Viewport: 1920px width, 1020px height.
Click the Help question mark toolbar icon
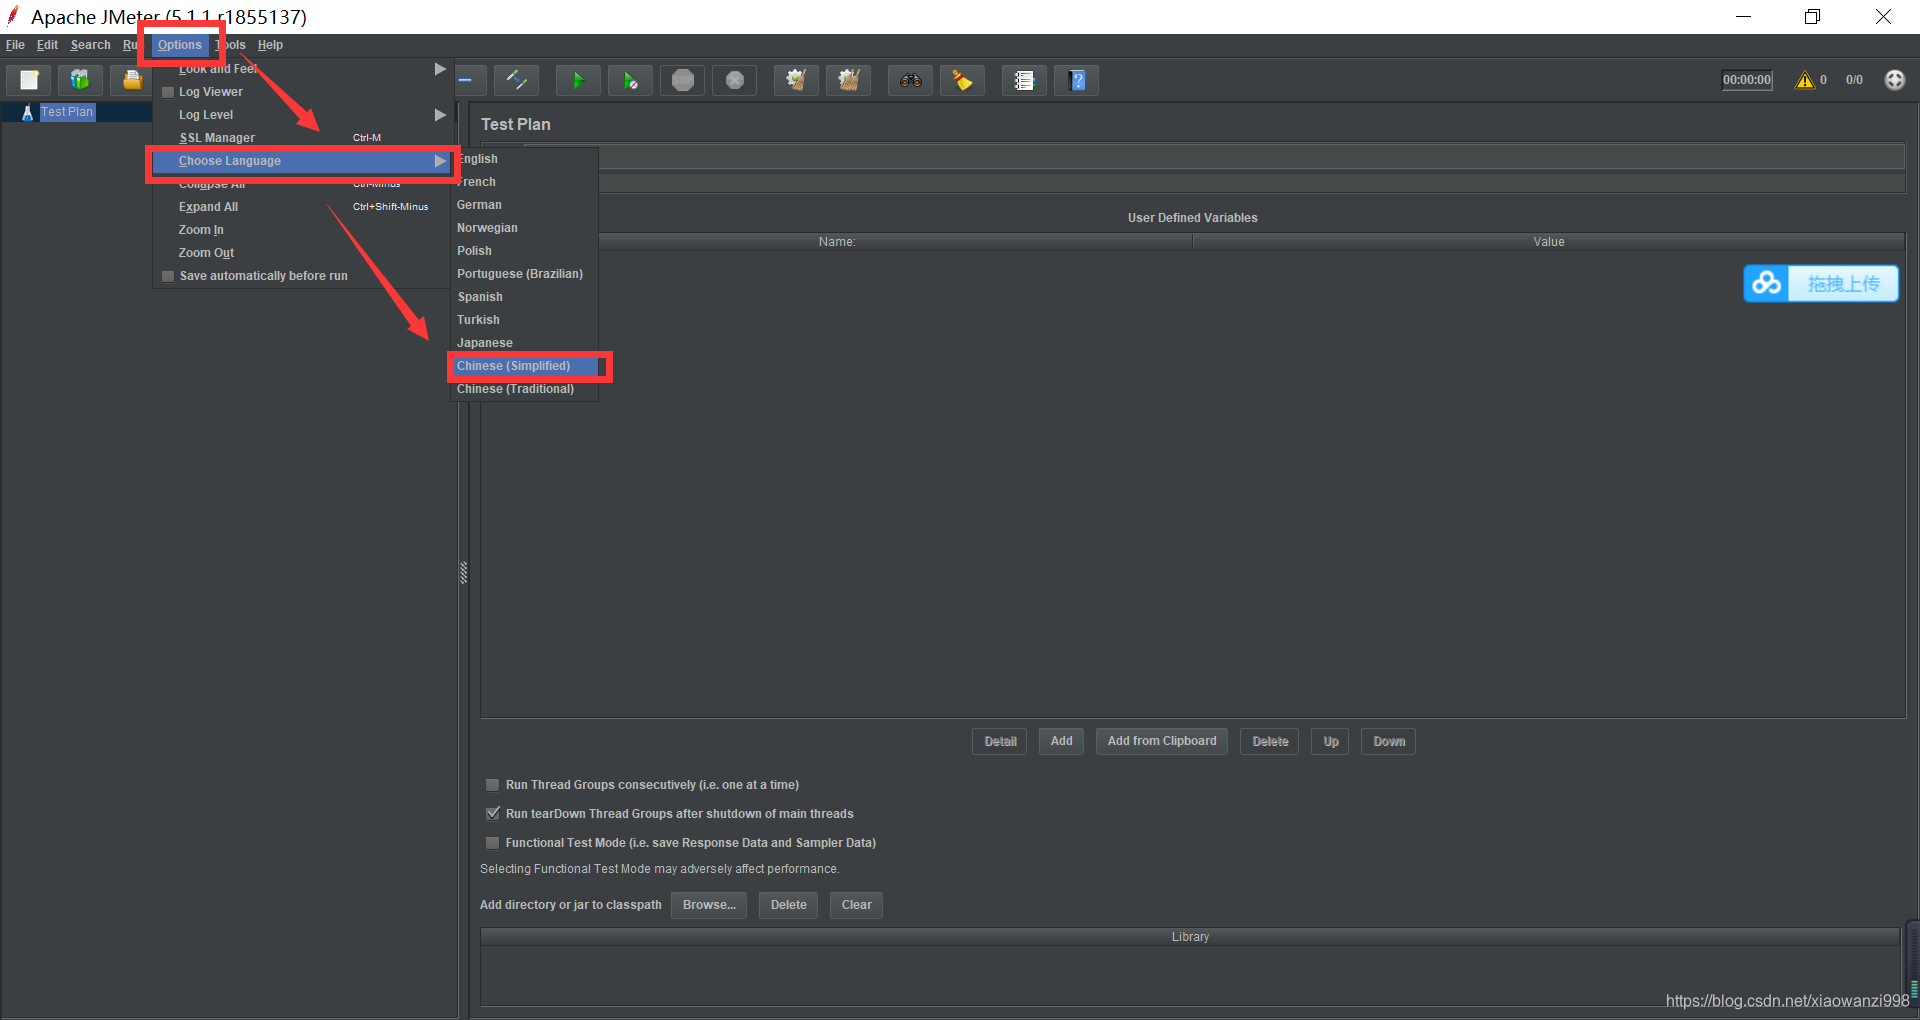coord(1077,80)
